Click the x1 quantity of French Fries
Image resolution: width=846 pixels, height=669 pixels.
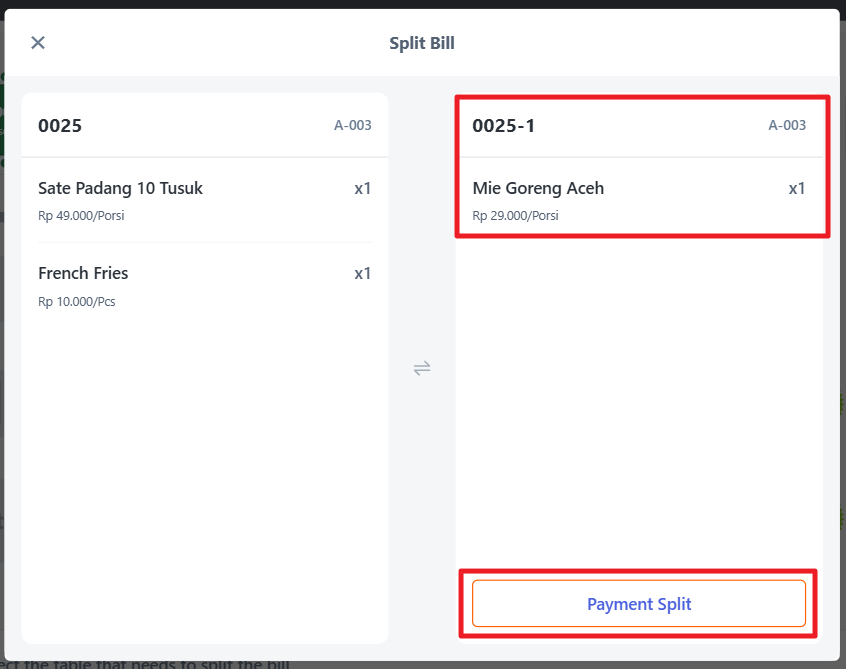tap(362, 274)
